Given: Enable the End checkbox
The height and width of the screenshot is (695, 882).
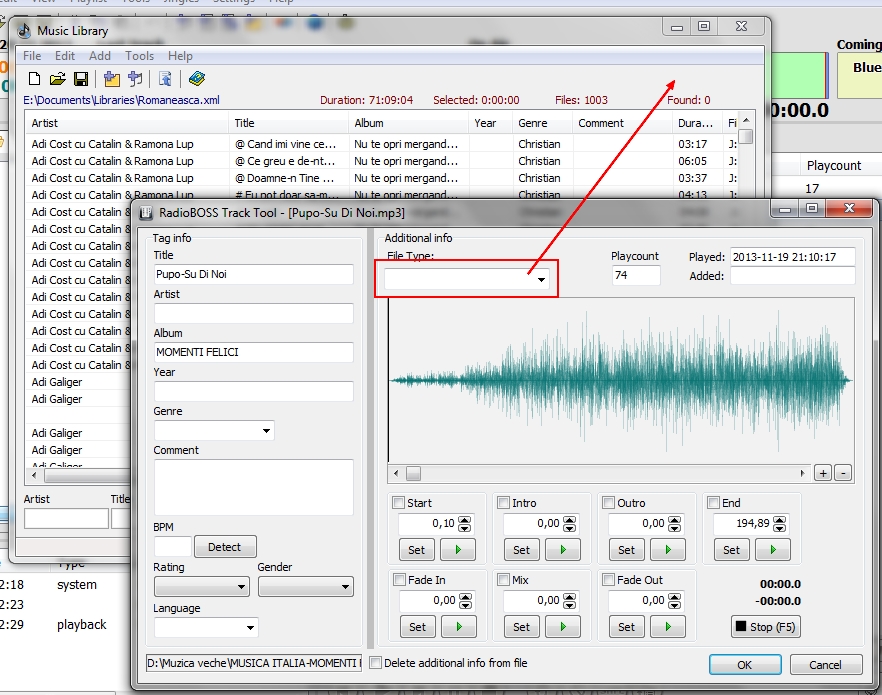Looking at the screenshot, I should coord(713,503).
